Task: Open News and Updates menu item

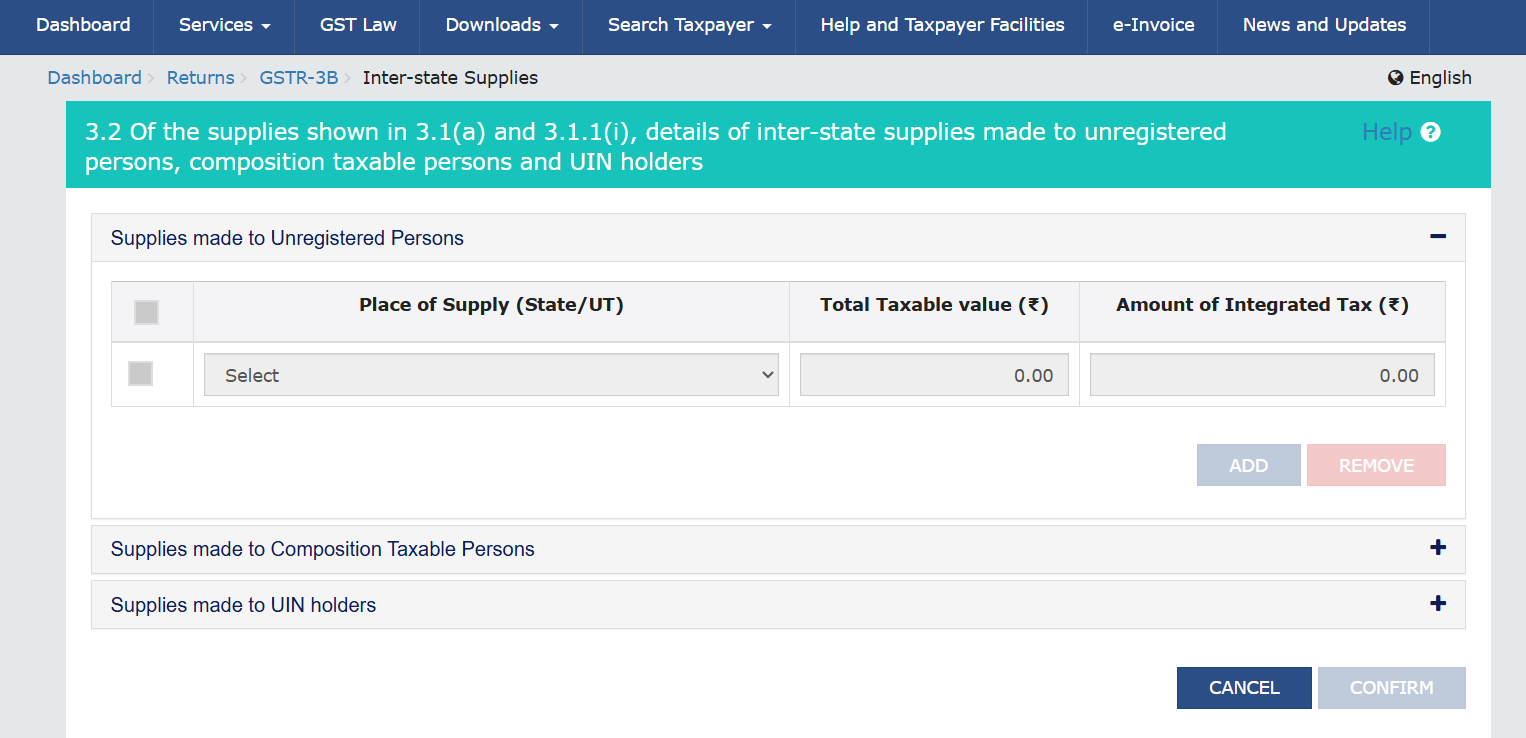Action: tap(1324, 26)
